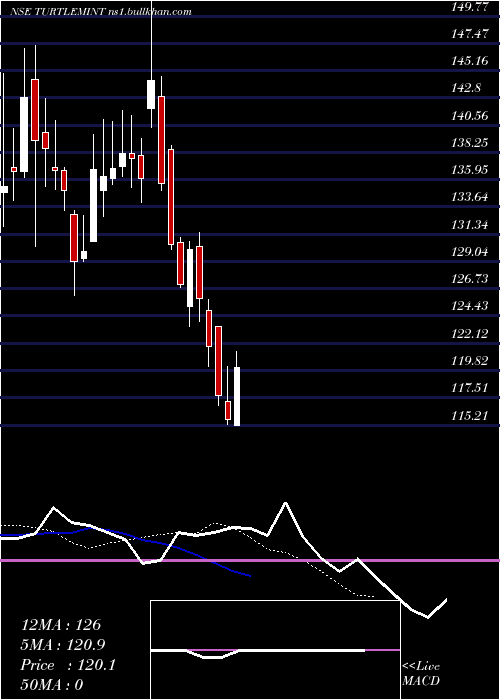Click the Price : 120.1 readout
Screen dimensions: 500x700
[x=68, y=665]
